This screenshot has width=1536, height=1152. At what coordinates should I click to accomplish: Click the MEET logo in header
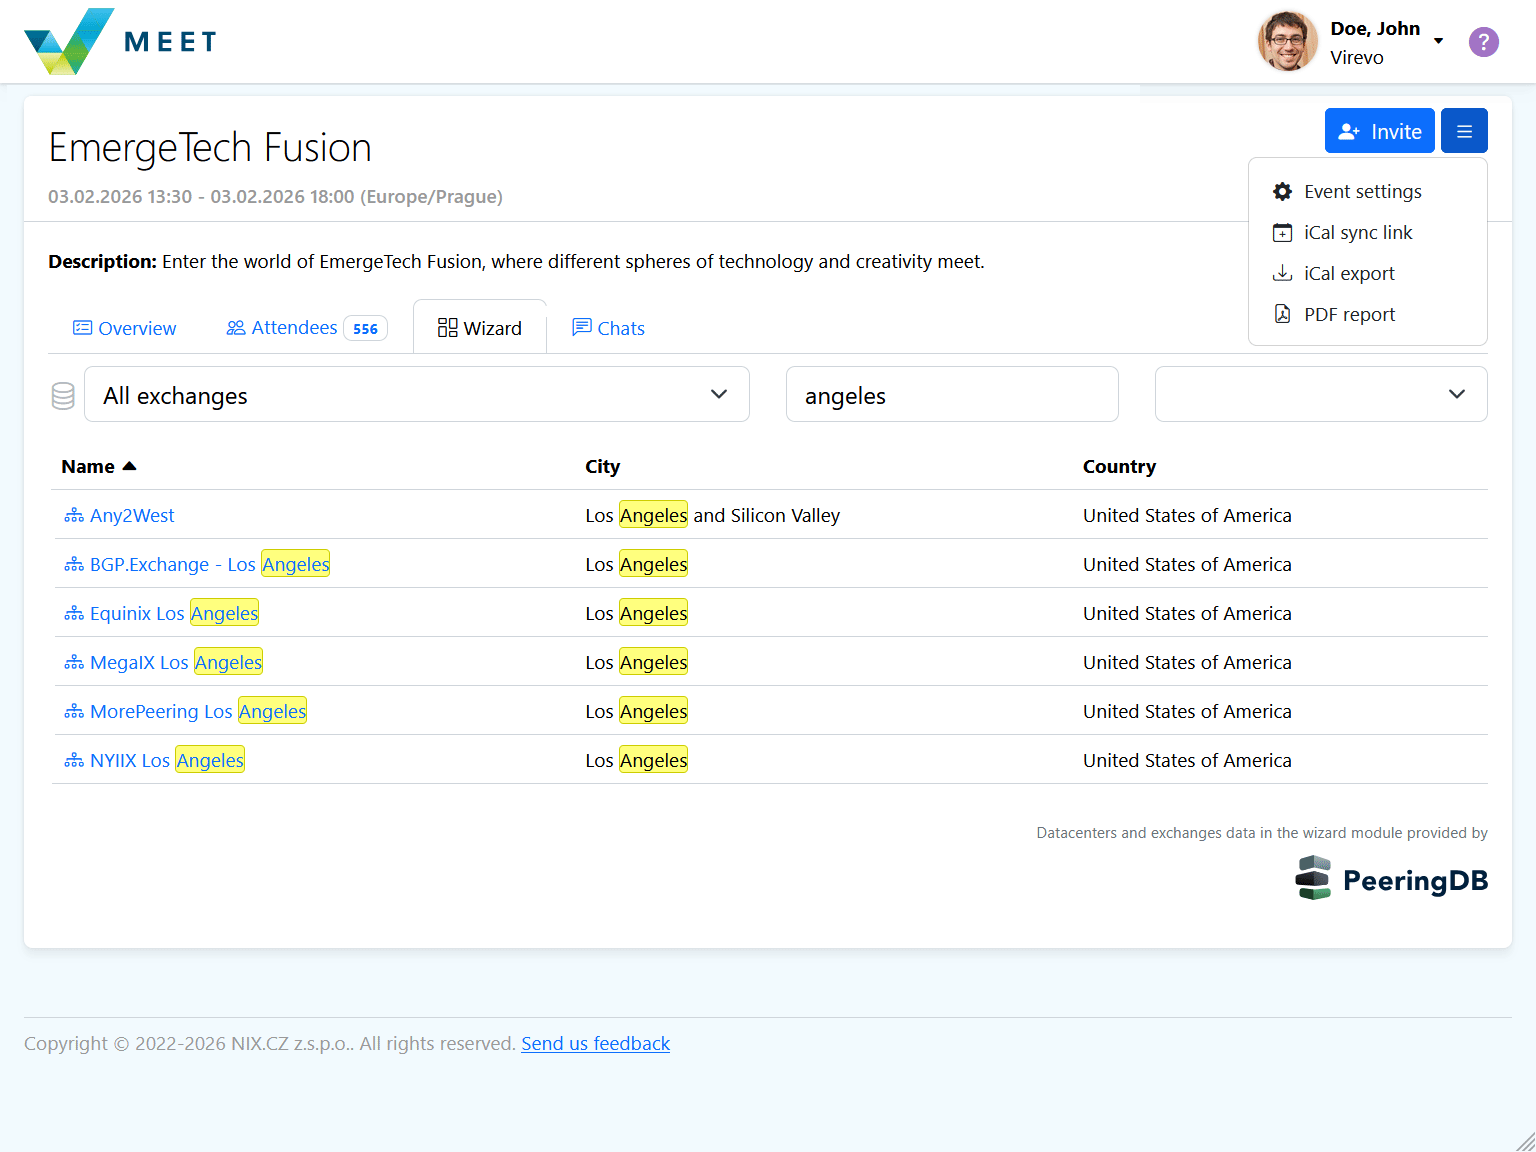[120, 42]
